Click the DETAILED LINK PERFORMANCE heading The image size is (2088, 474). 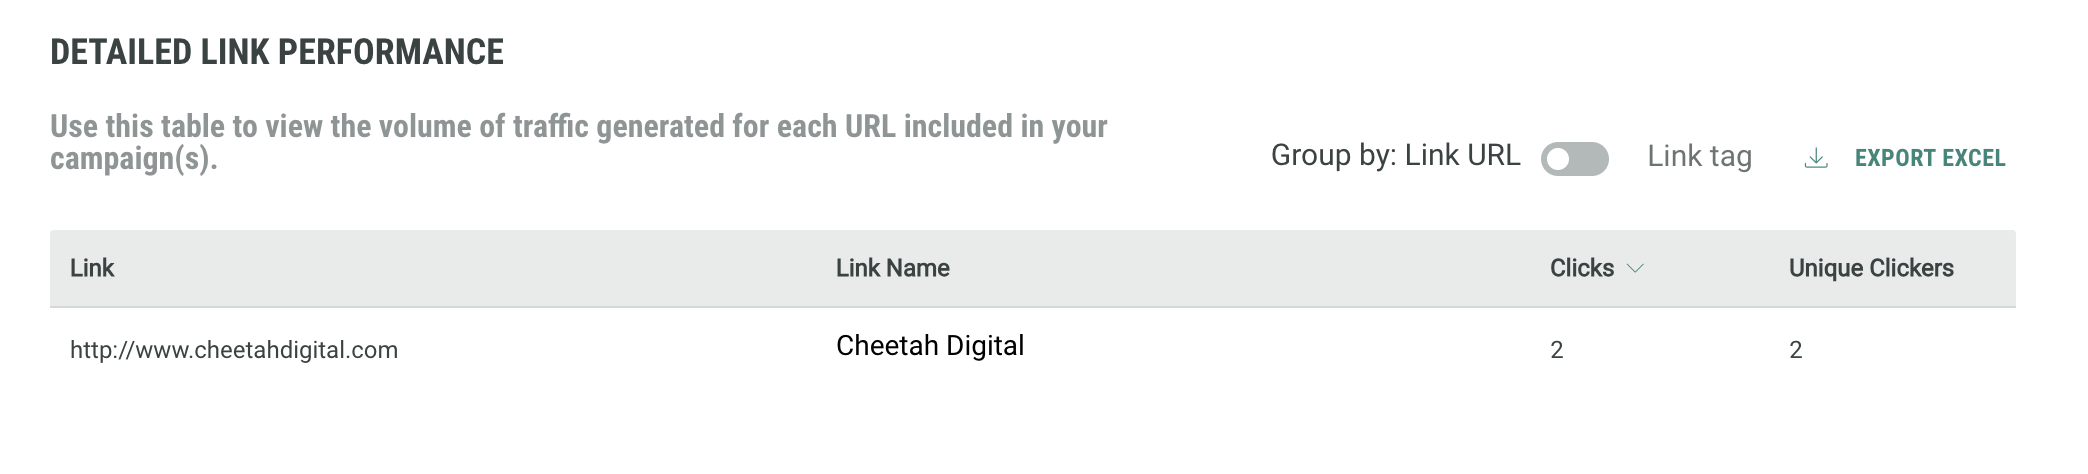(x=277, y=52)
